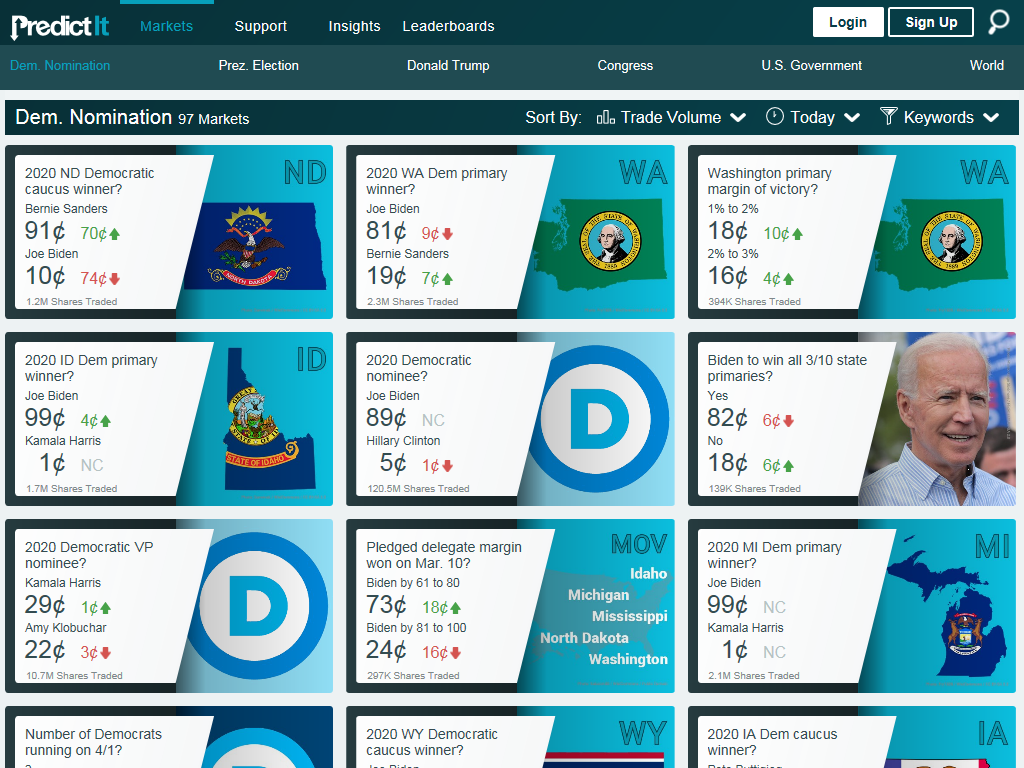Click the 2% to 3% price of 16¢

(x=728, y=276)
